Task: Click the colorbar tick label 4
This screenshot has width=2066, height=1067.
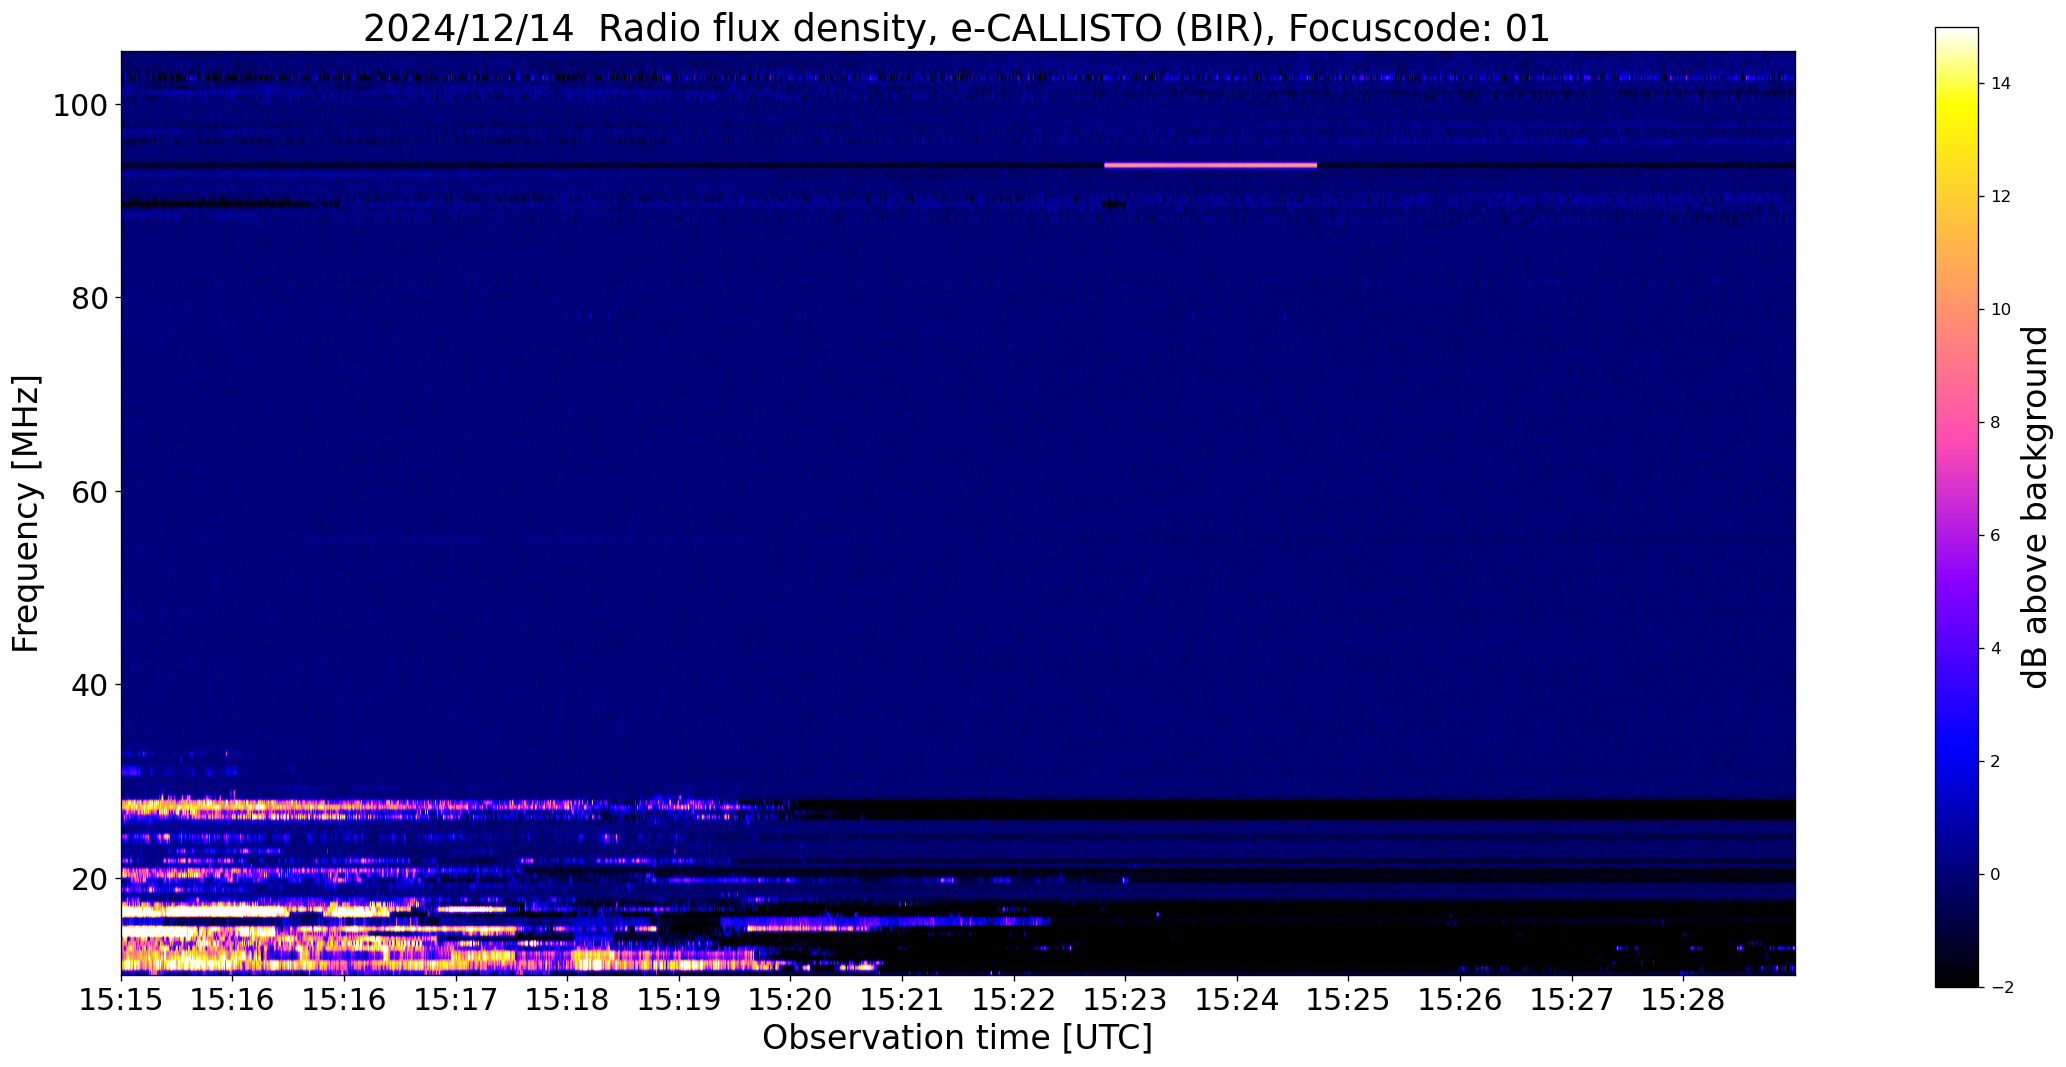Action: coord(1995,649)
